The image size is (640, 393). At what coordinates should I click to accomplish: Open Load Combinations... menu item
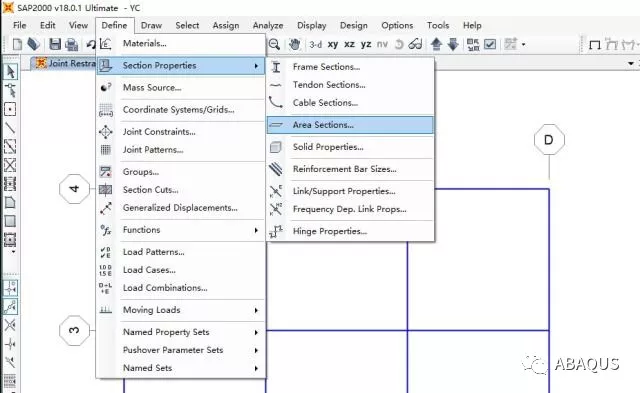coord(181,288)
